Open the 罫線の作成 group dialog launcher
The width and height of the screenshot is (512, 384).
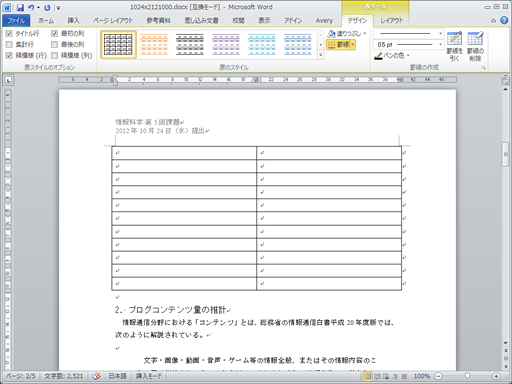pyautogui.click(x=484, y=68)
